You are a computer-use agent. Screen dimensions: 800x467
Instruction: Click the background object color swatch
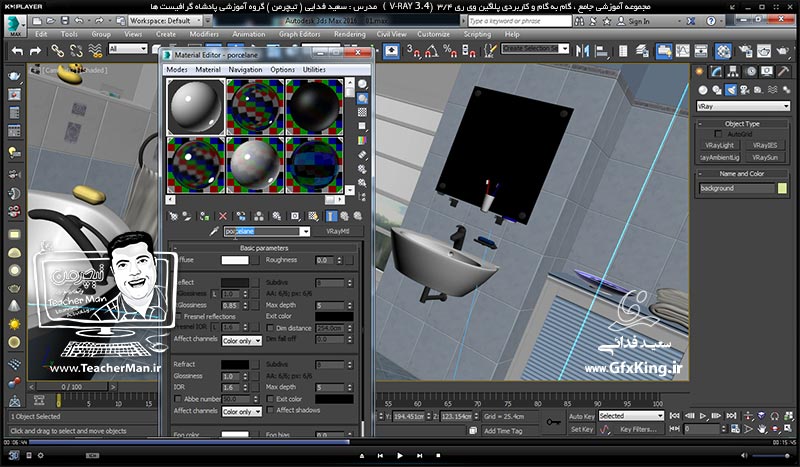pyautogui.click(x=782, y=188)
